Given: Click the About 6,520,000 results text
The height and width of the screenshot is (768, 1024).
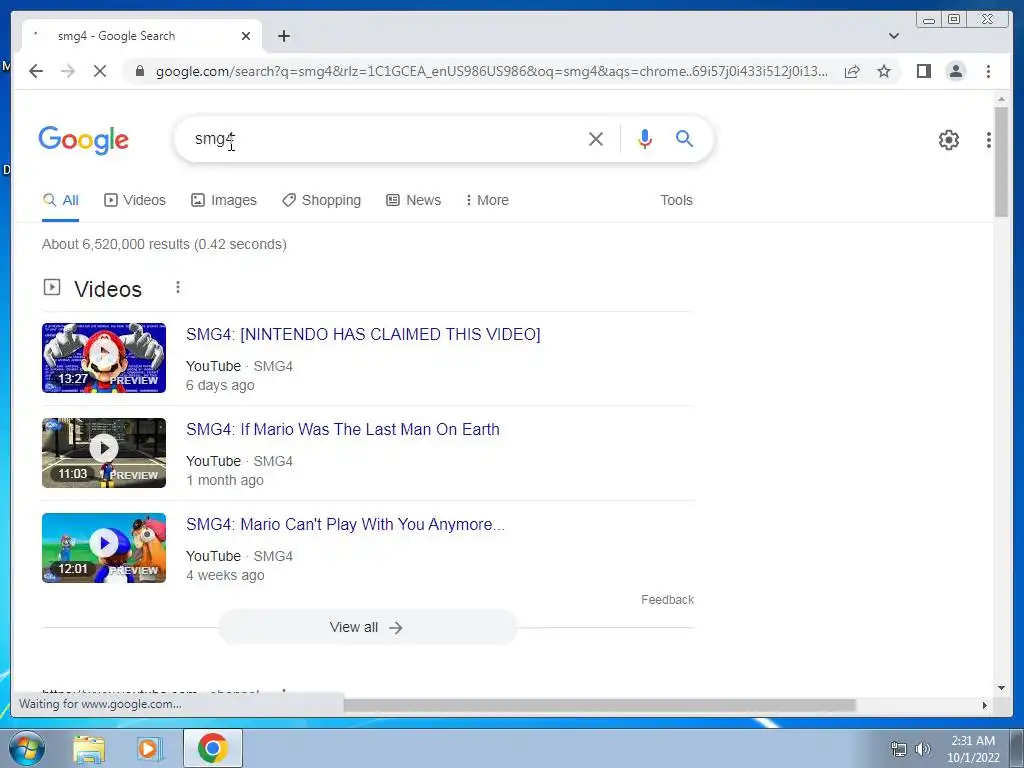Looking at the screenshot, I should pos(165,244).
